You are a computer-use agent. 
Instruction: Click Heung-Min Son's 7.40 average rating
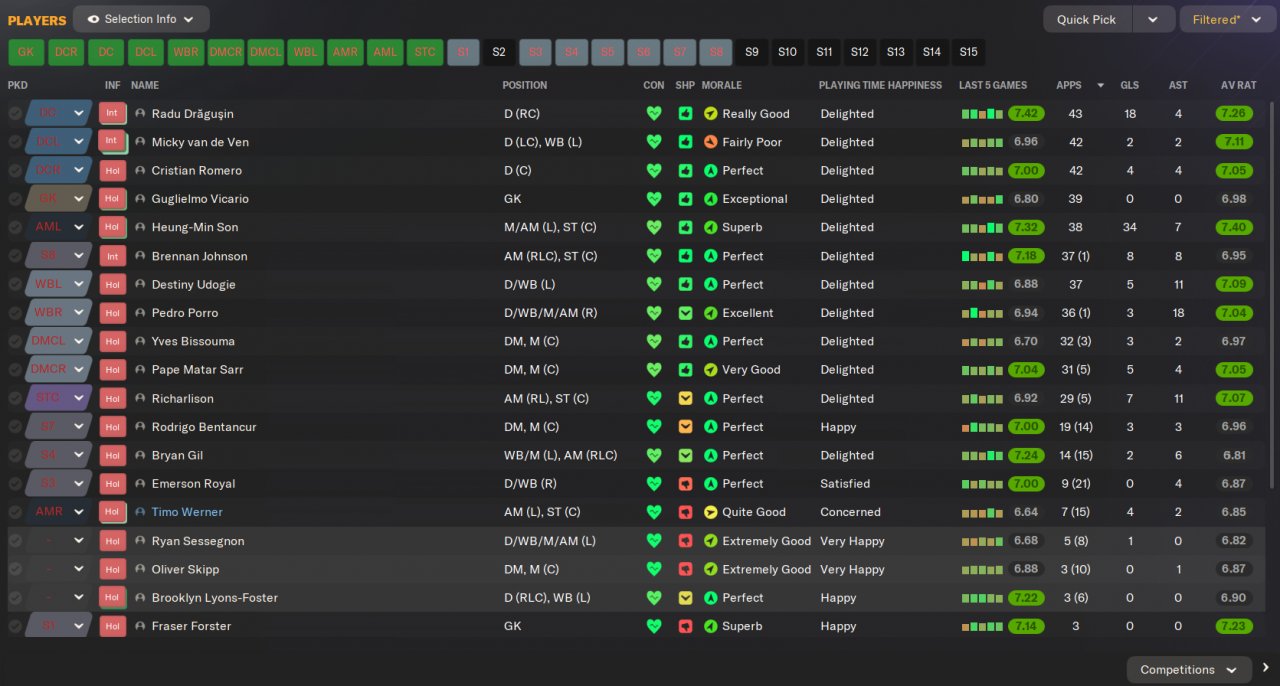tap(1234, 227)
